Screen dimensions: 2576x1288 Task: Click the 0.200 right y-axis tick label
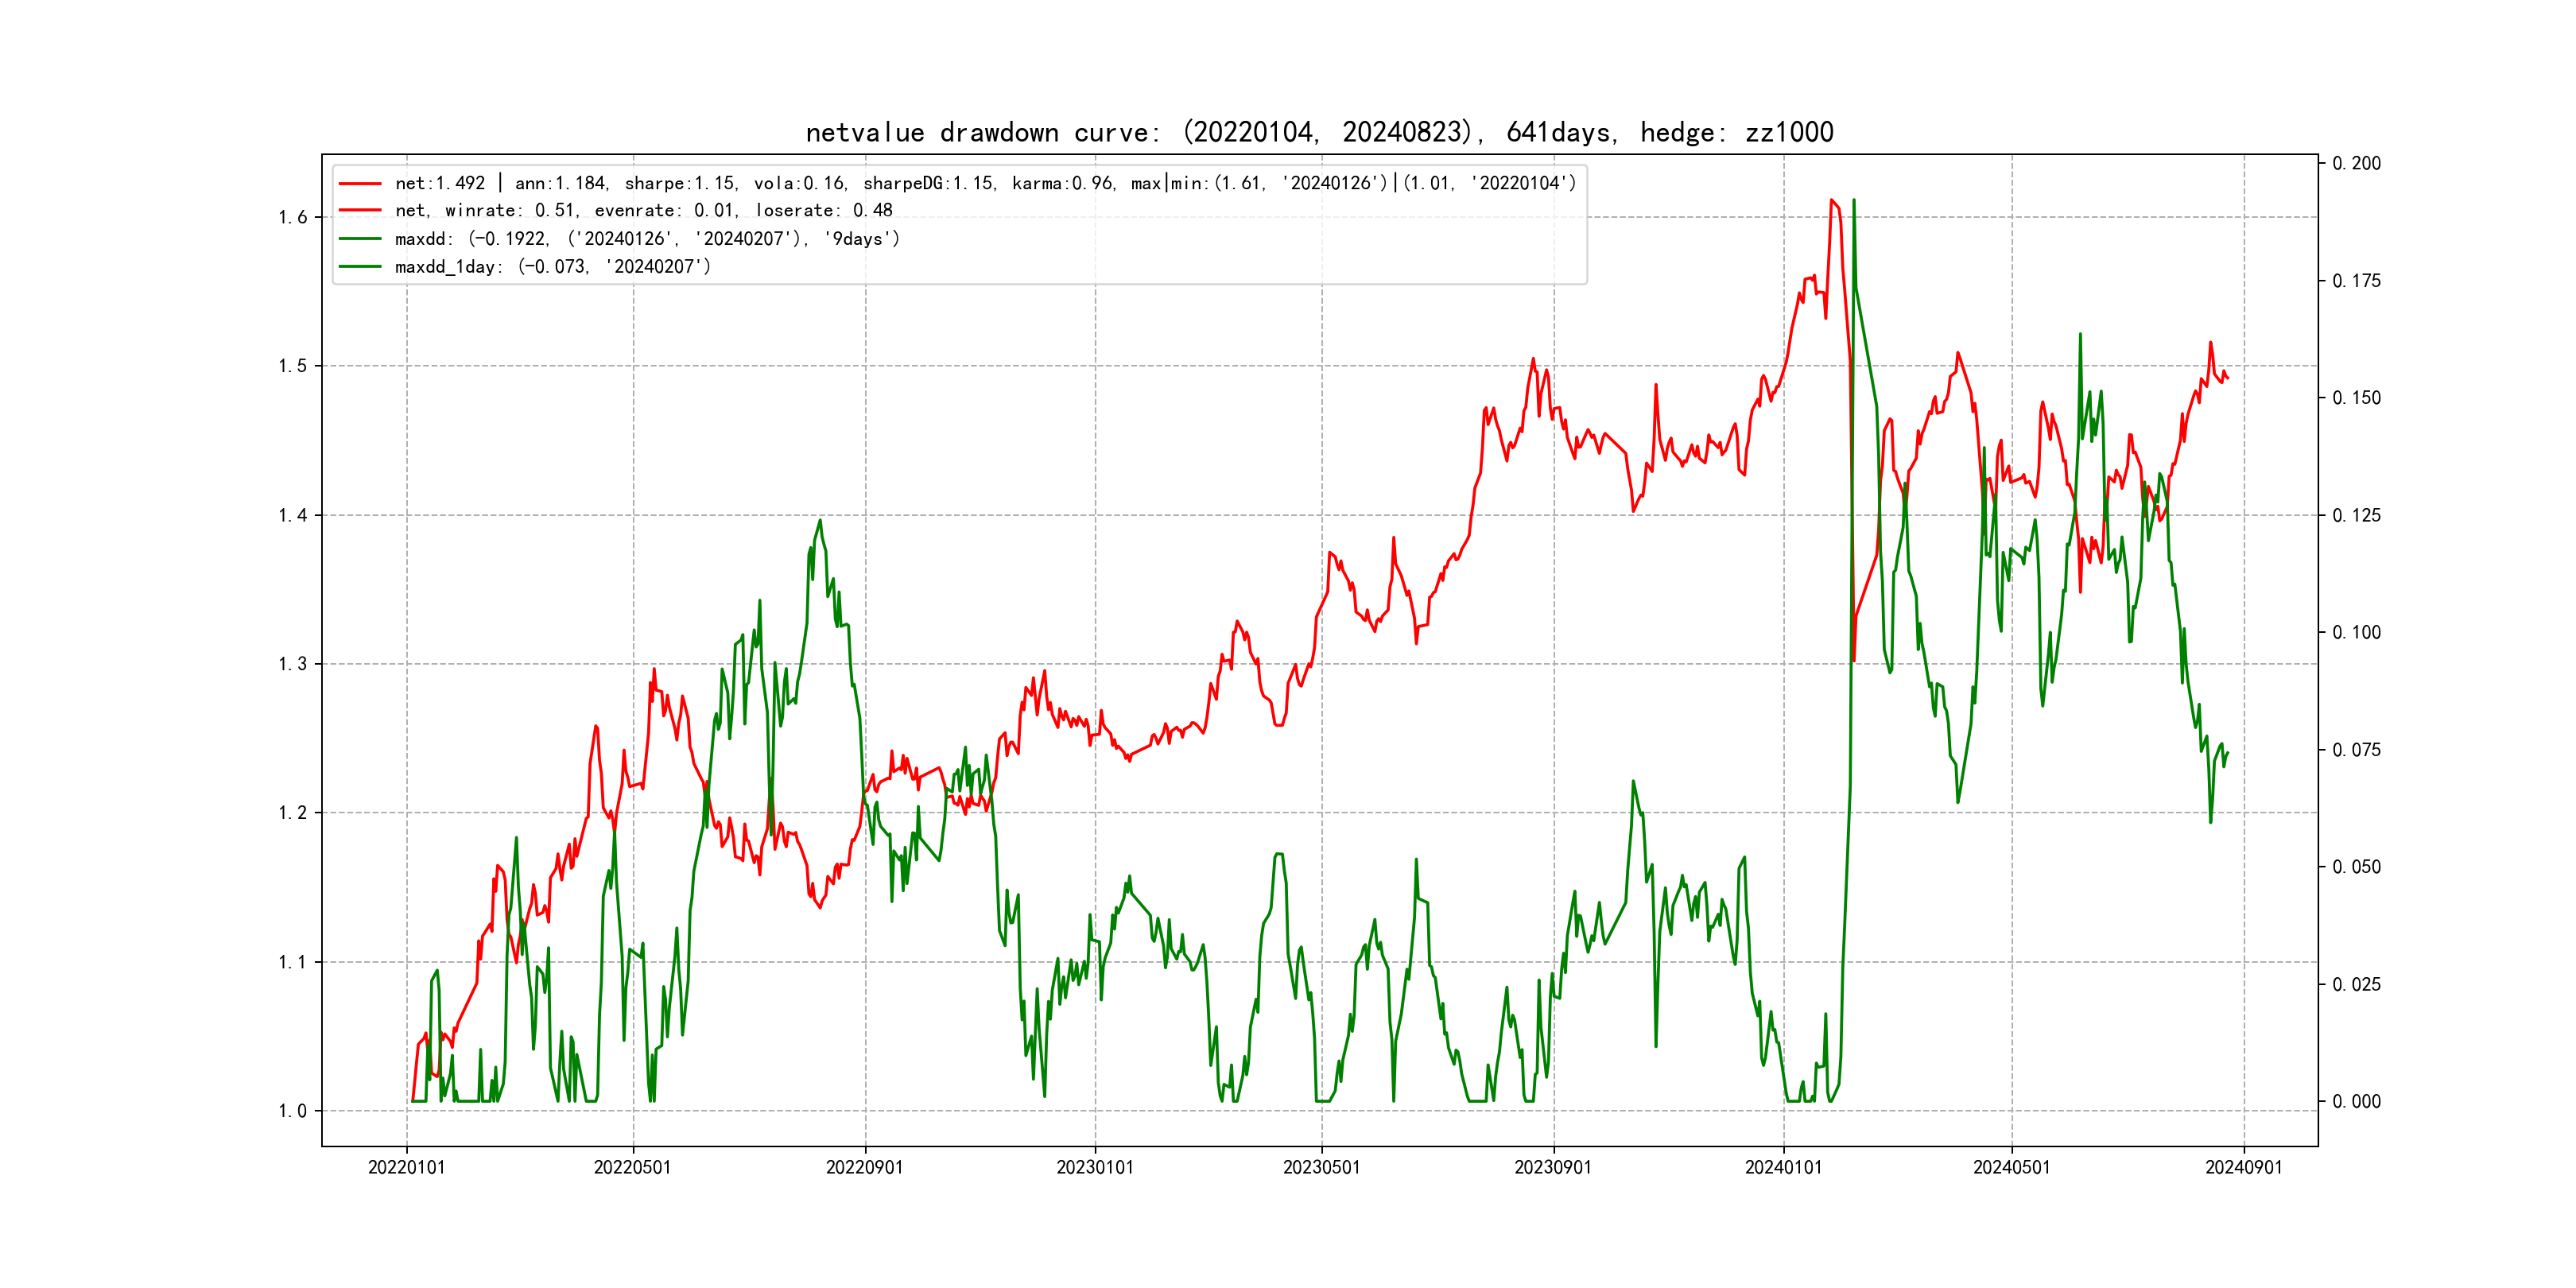pyautogui.click(x=2356, y=164)
